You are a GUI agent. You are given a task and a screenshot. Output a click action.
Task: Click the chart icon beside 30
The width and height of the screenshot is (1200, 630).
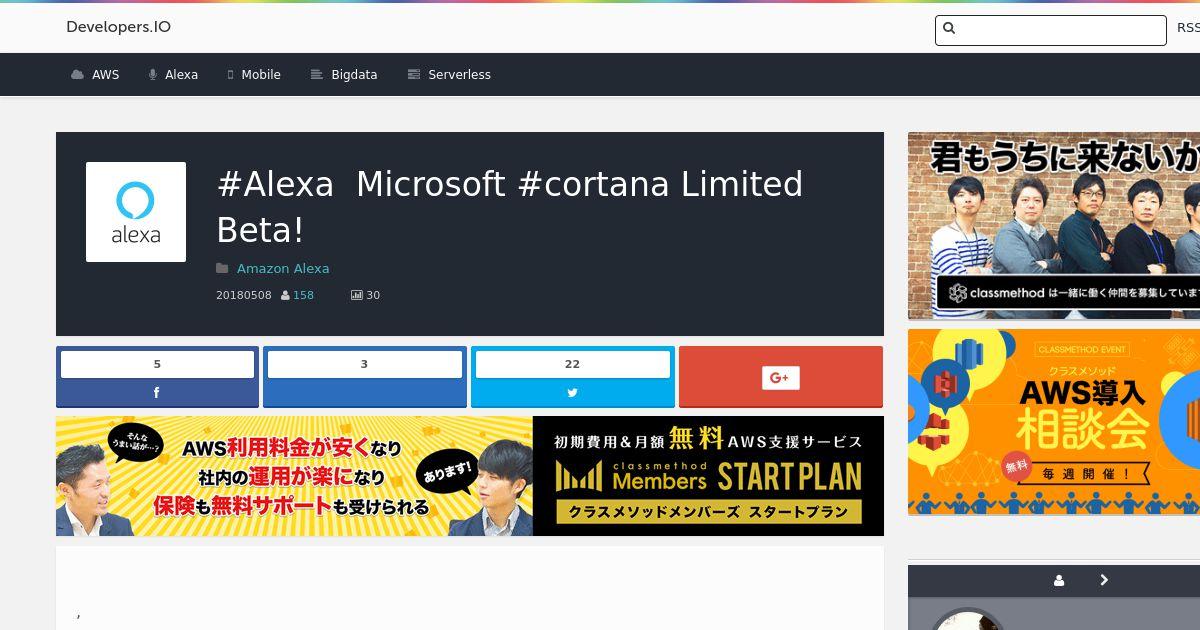tap(356, 295)
